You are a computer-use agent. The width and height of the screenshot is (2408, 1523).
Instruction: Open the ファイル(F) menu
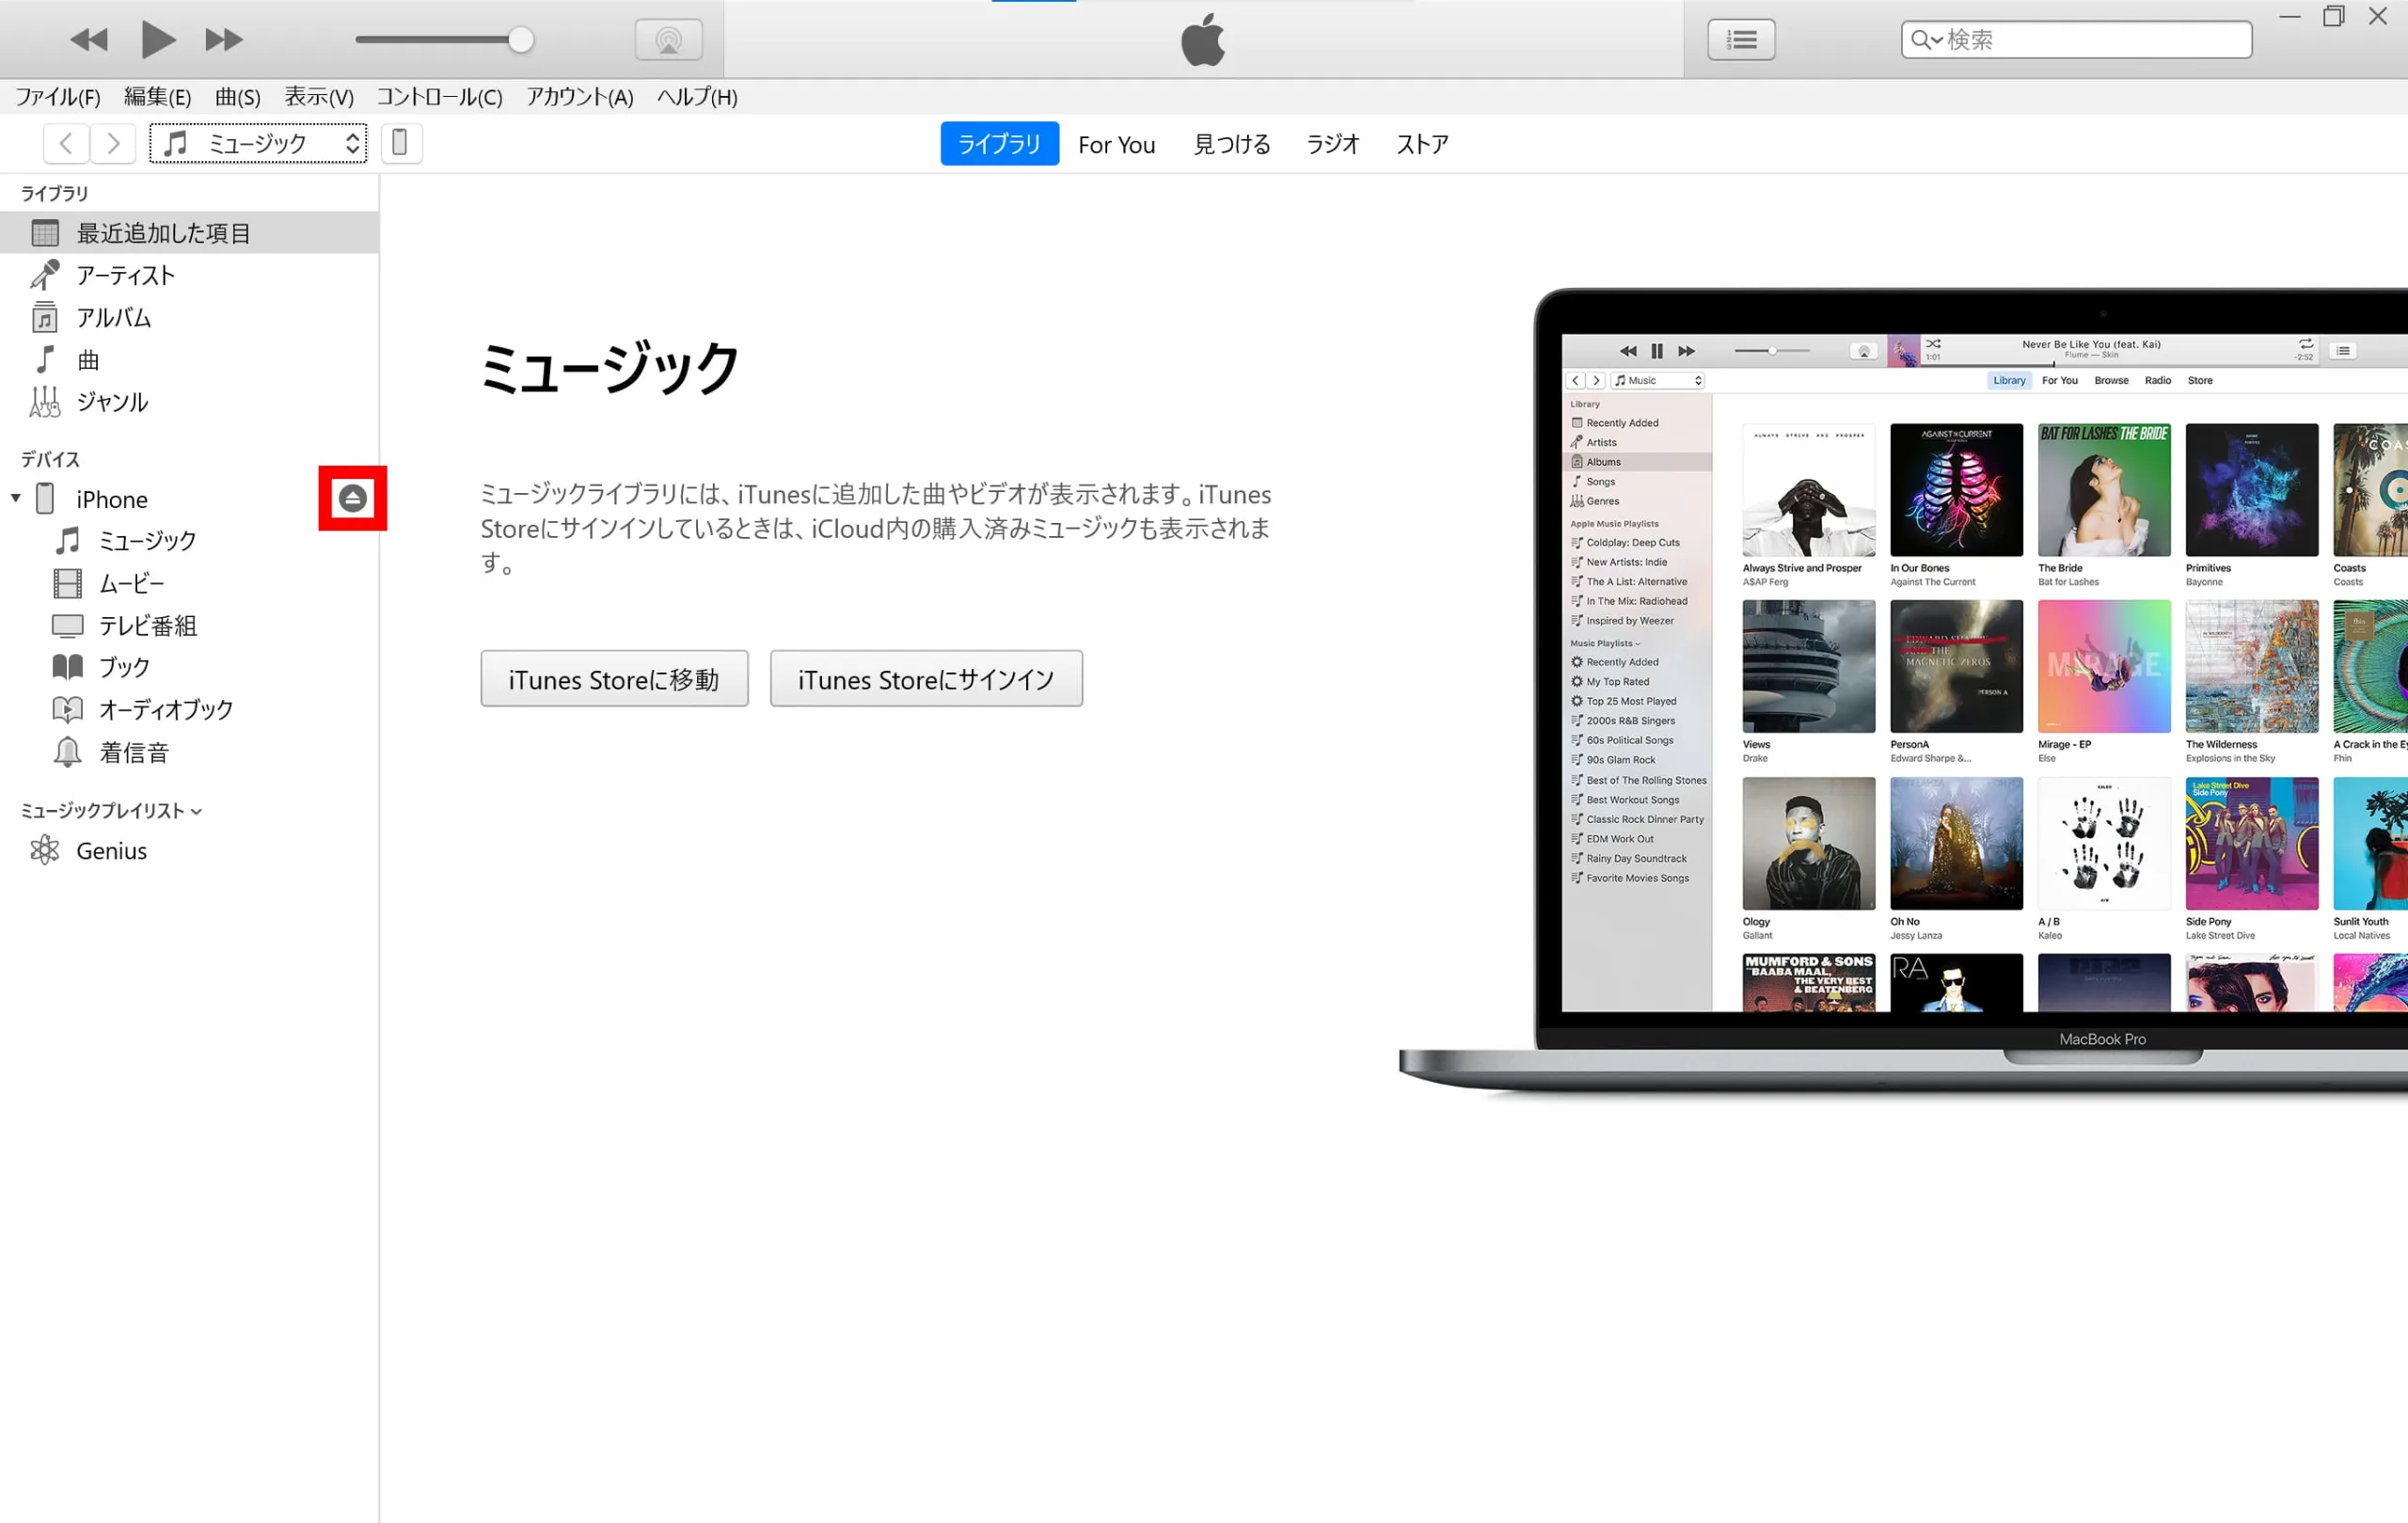(58, 97)
